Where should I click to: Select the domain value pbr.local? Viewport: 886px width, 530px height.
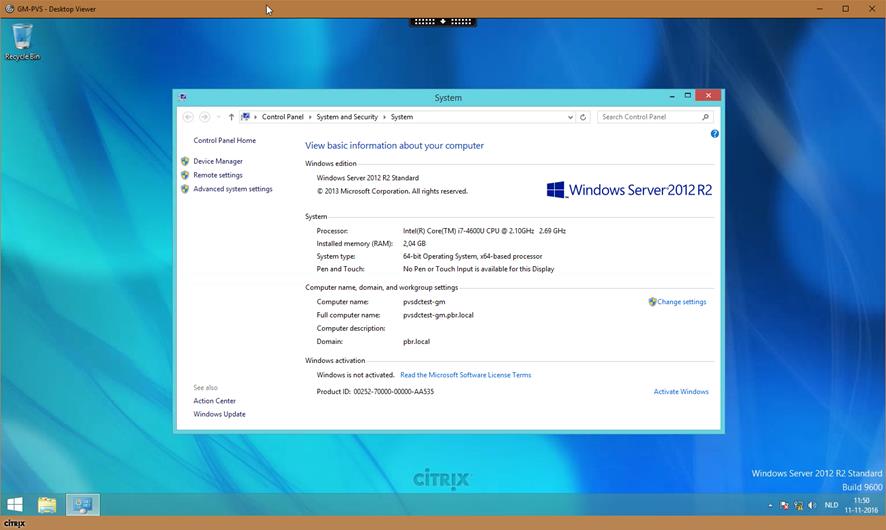coord(416,341)
